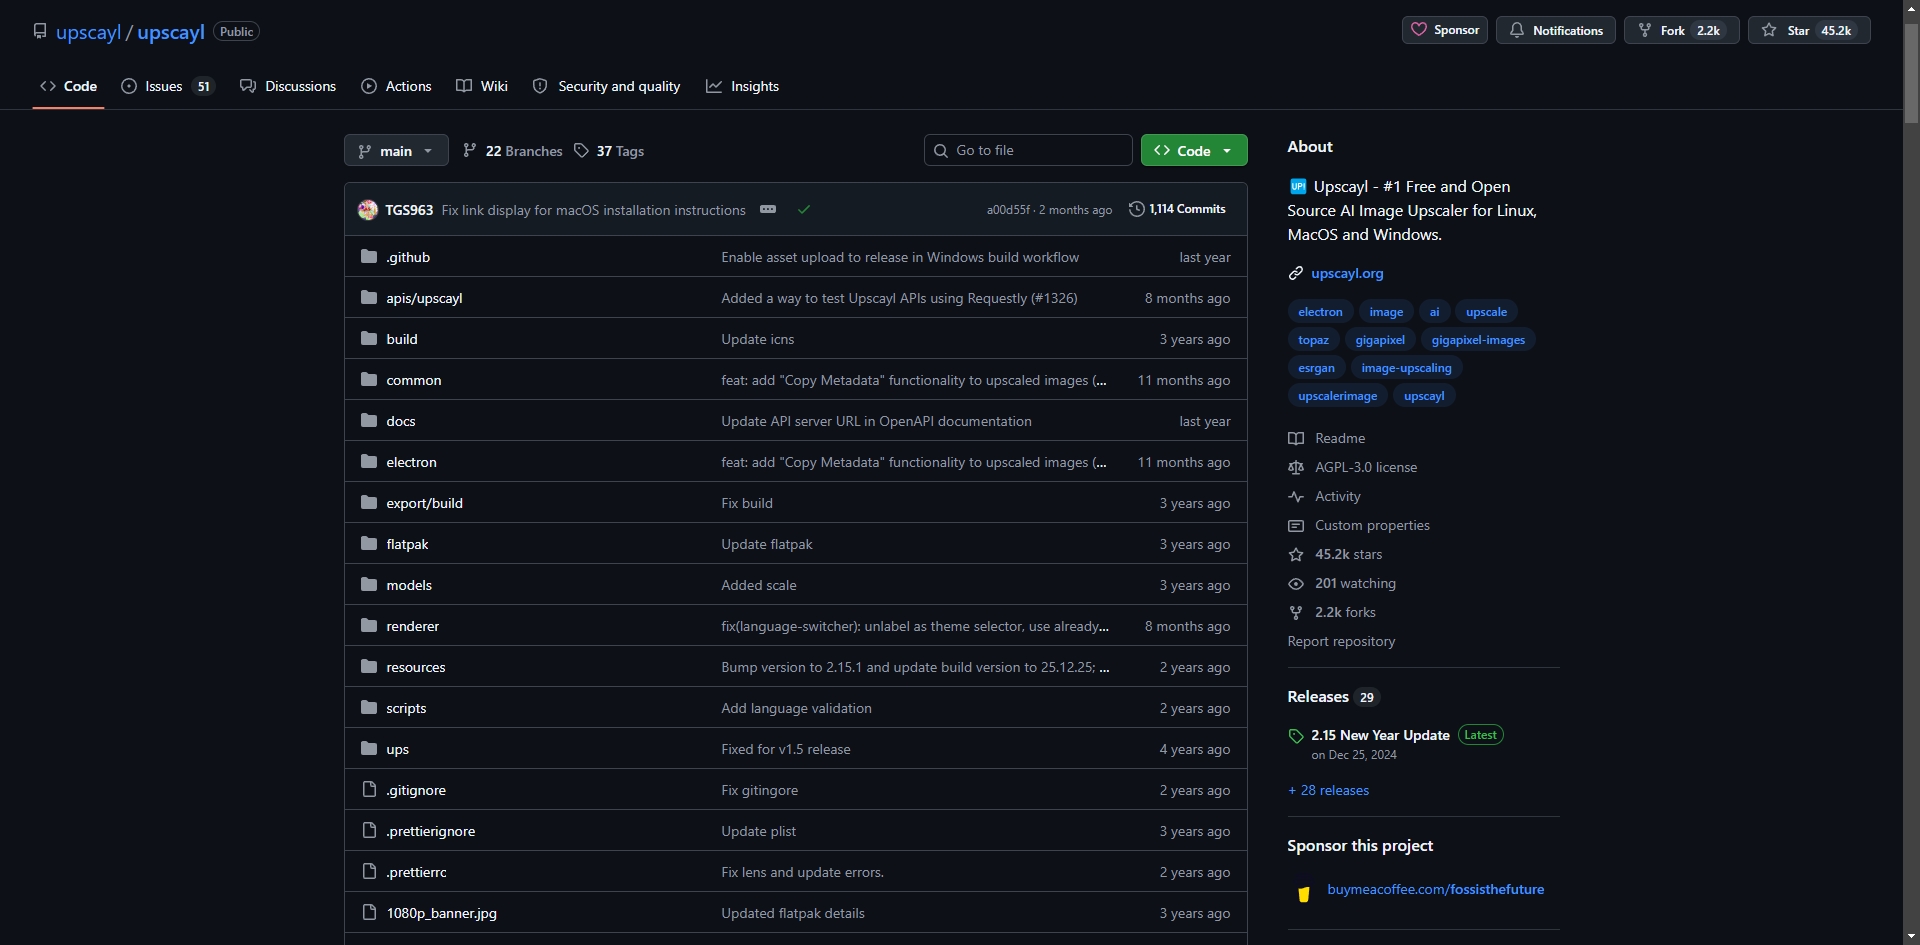Image resolution: width=1920 pixels, height=945 pixels.
Task: Click the Notifications button
Action: click(1556, 30)
